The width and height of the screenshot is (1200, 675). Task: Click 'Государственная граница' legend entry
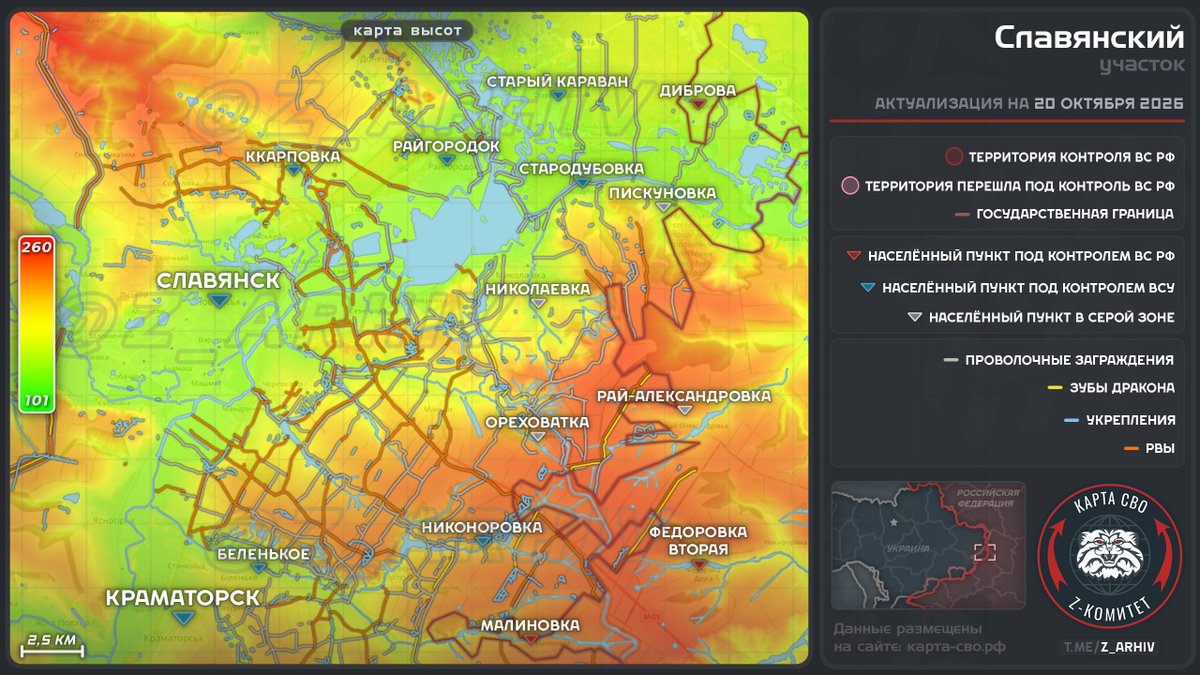coord(1074,214)
